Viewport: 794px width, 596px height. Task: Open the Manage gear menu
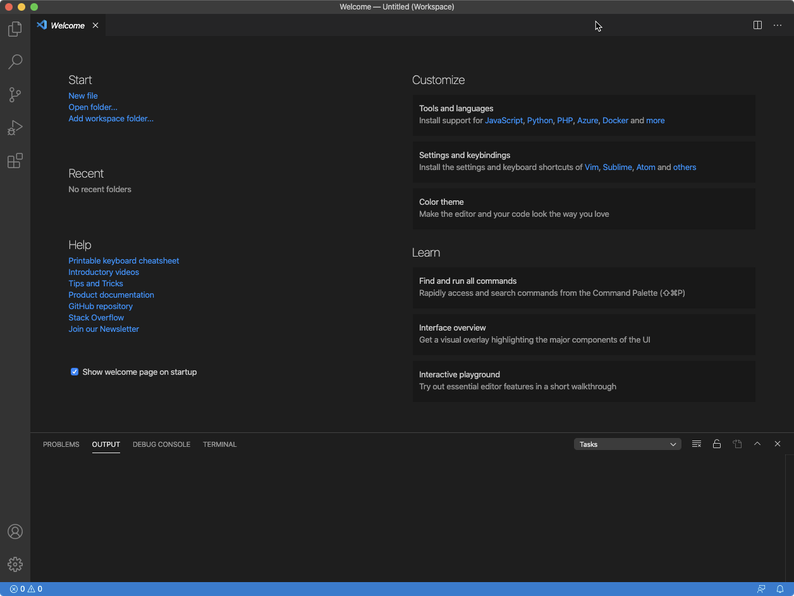[x=15, y=565]
